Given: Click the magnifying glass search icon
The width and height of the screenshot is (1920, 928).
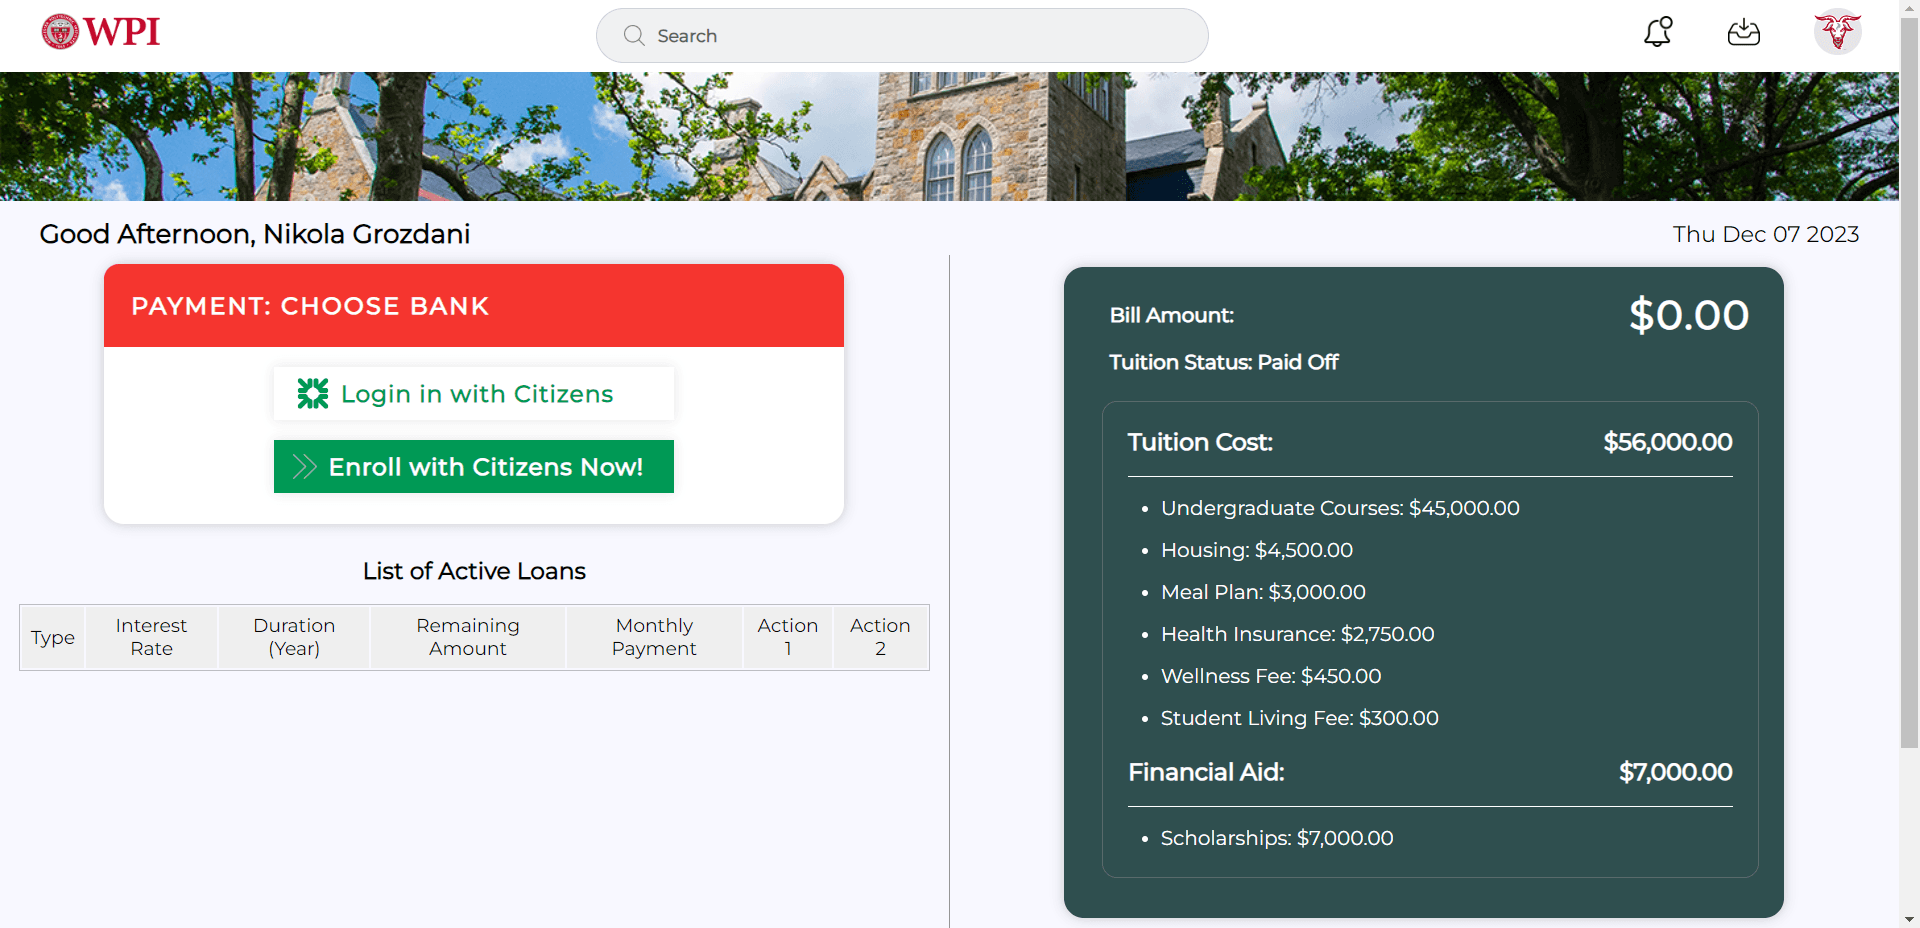Looking at the screenshot, I should 634,36.
